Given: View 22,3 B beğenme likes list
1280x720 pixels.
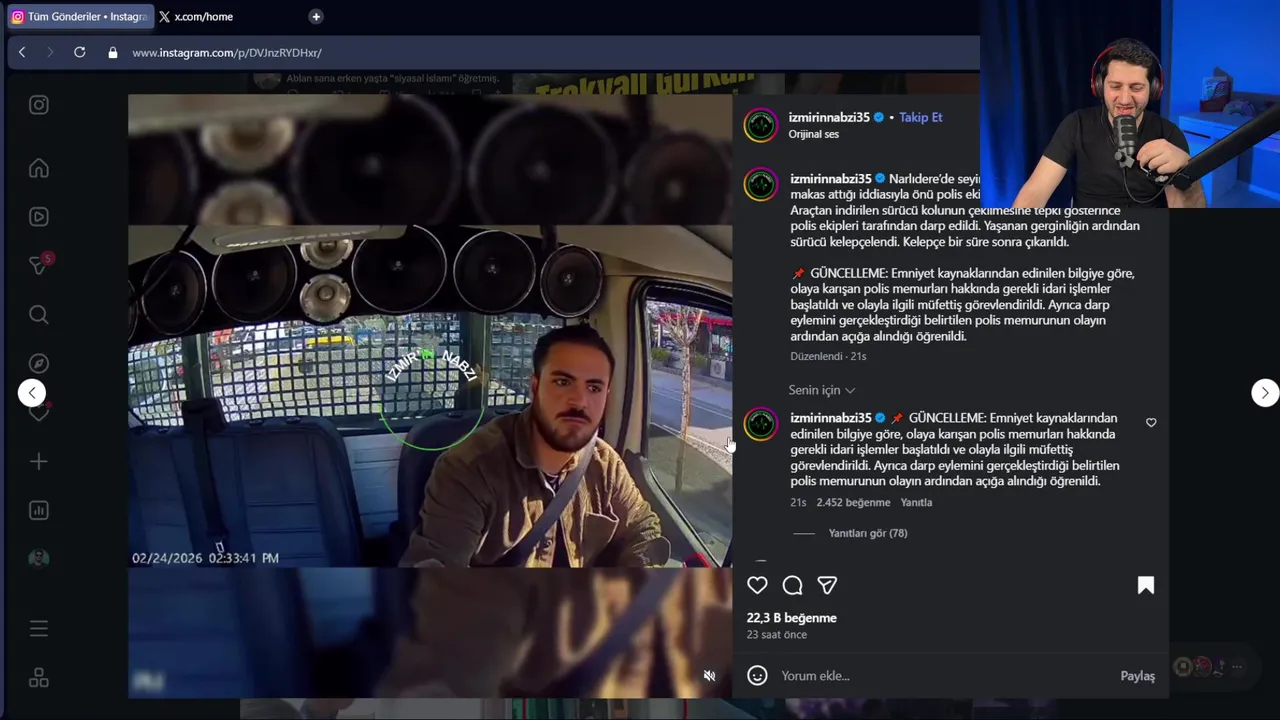Looking at the screenshot, I should coord(792,618).
